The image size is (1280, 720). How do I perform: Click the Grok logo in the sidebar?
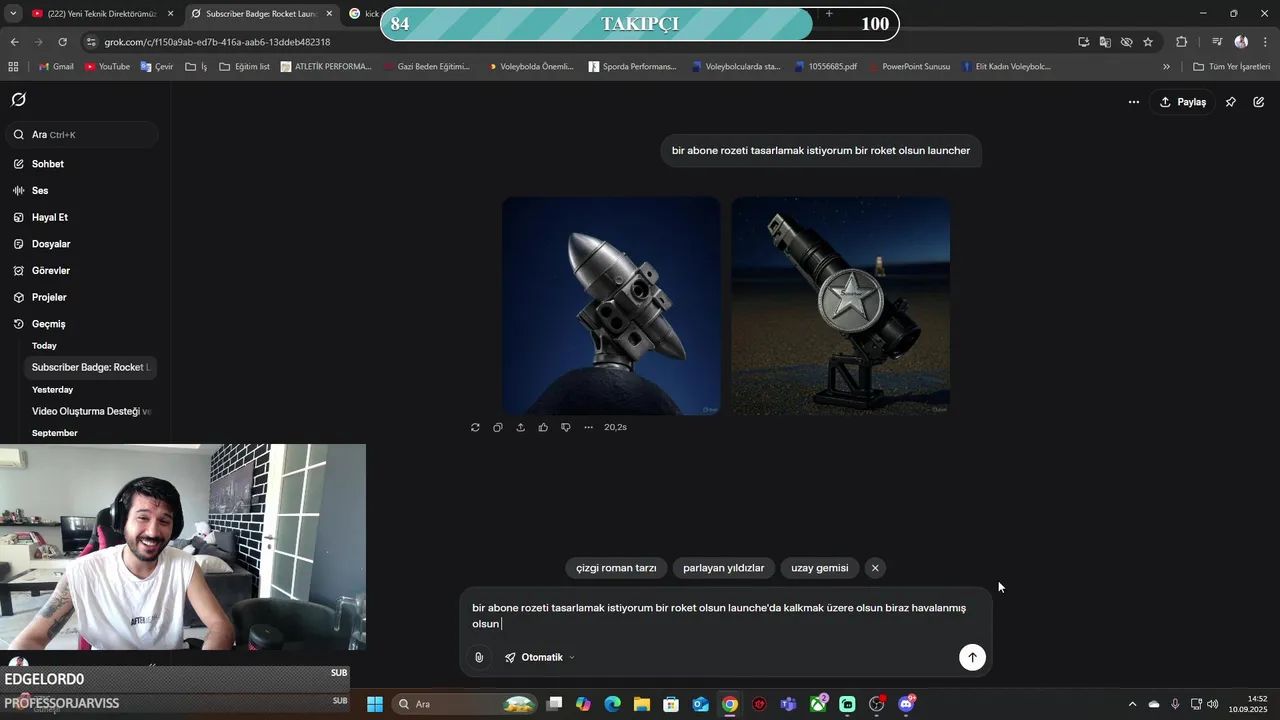pos(19,100)
